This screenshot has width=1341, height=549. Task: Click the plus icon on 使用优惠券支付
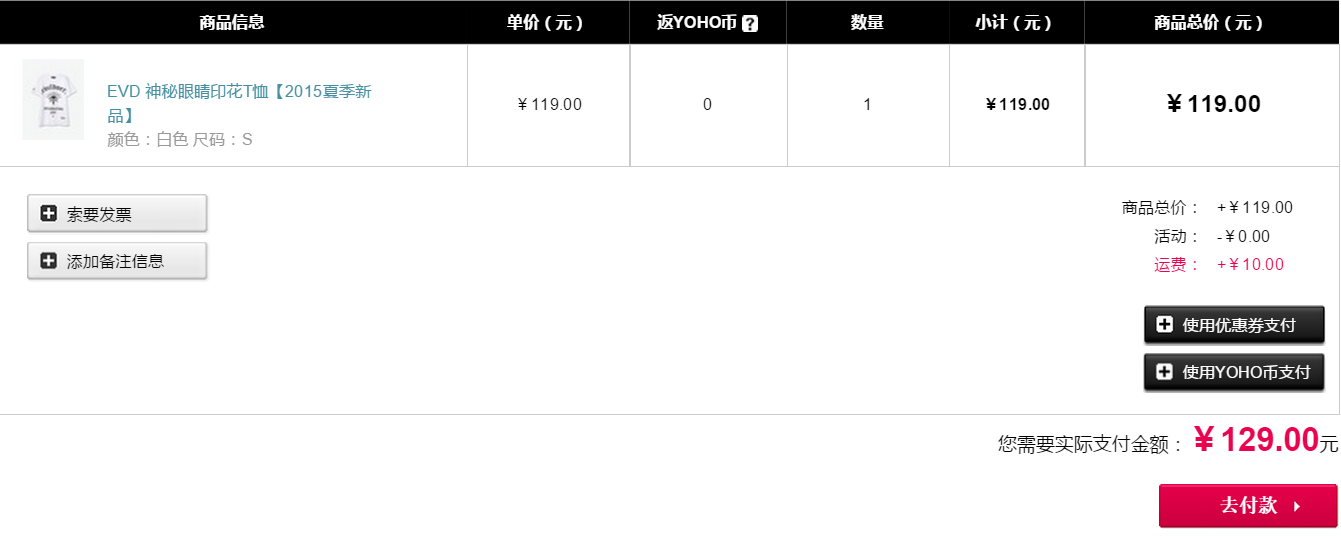click(x=1164, y=324)
